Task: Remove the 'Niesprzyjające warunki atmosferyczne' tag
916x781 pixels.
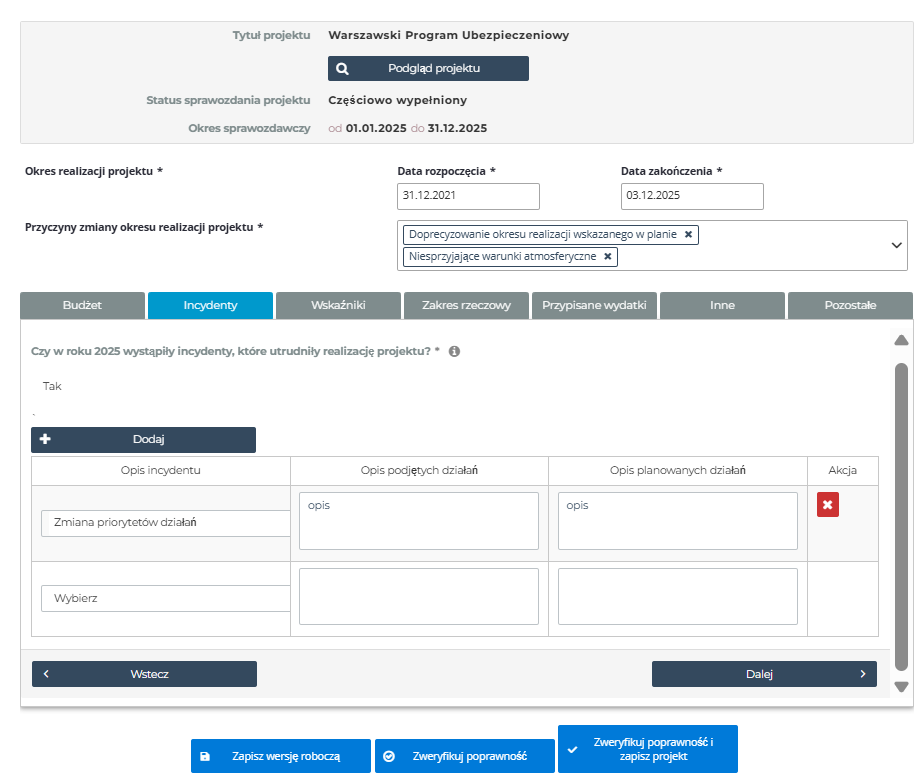Action: point(608,256)
